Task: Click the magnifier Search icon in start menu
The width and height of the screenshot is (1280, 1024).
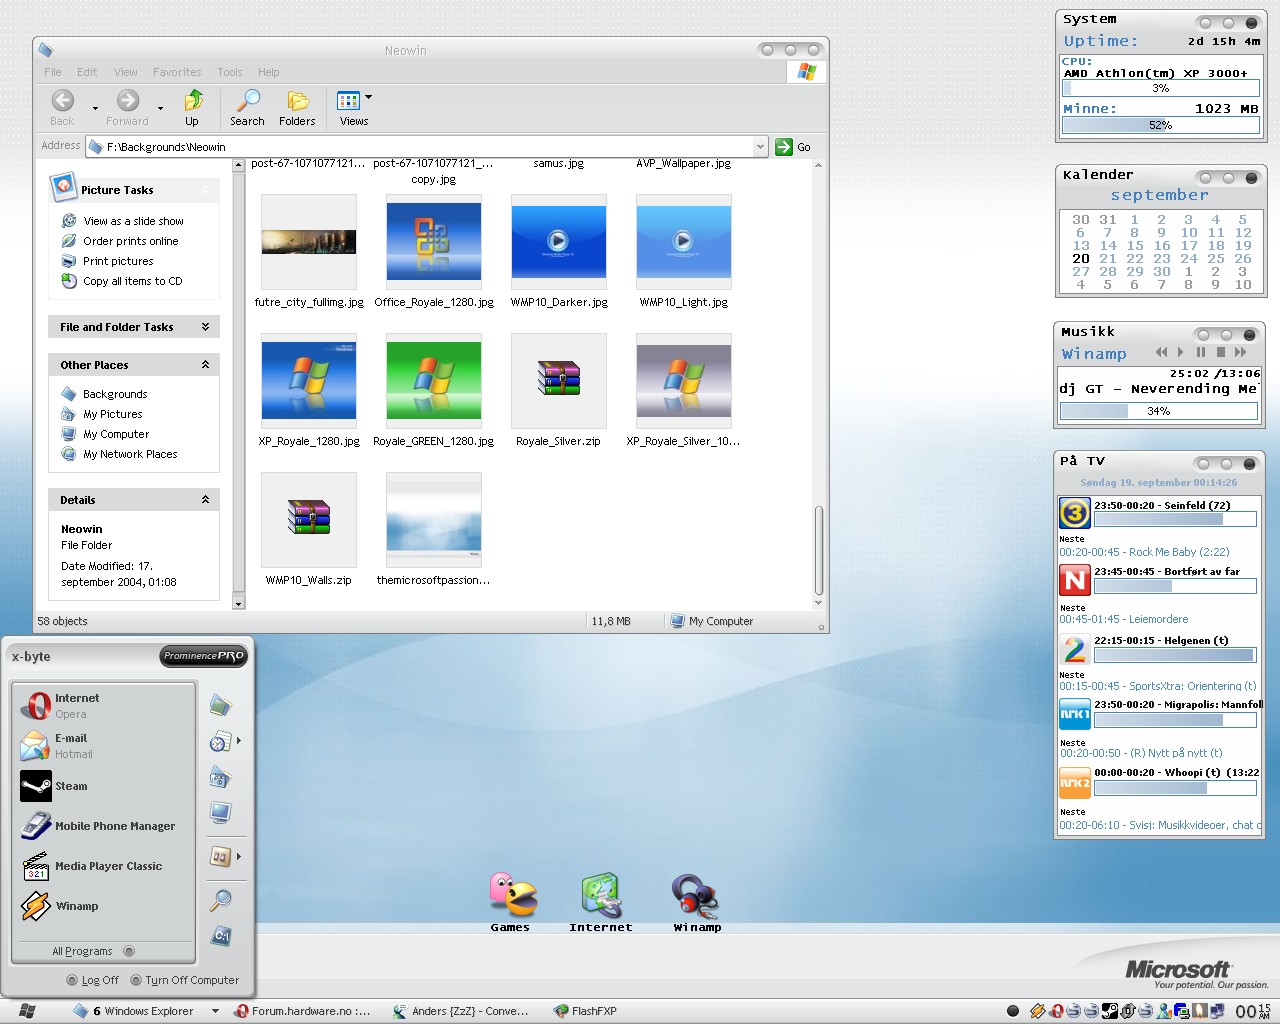Action: coord(221,900)
